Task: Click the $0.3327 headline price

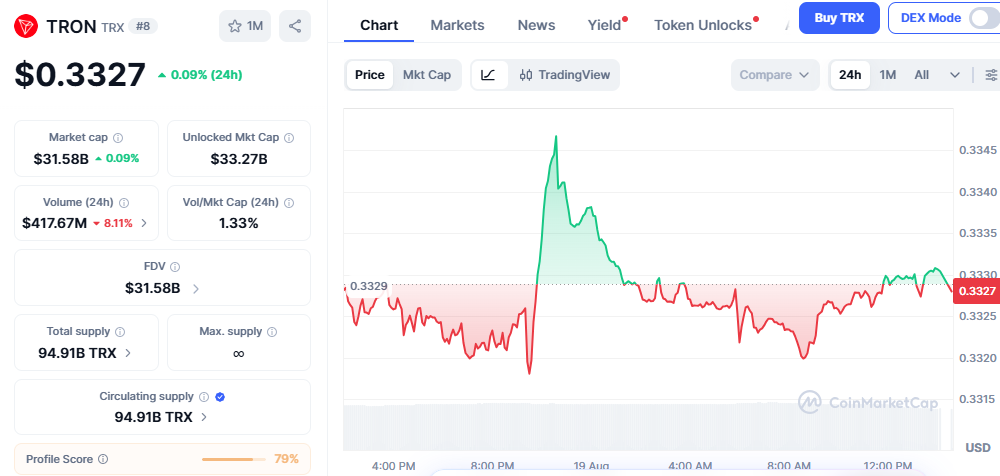Action: (80, 75)
